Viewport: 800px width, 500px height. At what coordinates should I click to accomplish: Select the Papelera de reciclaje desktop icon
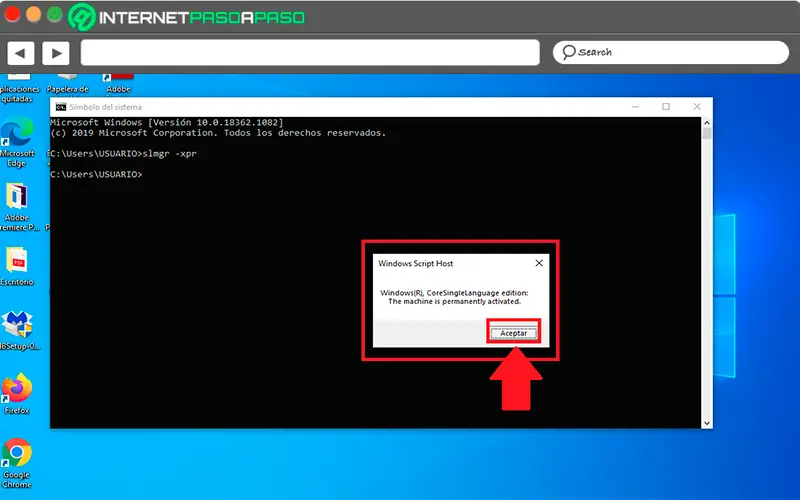pyautogui.click(x=67, y=85)
